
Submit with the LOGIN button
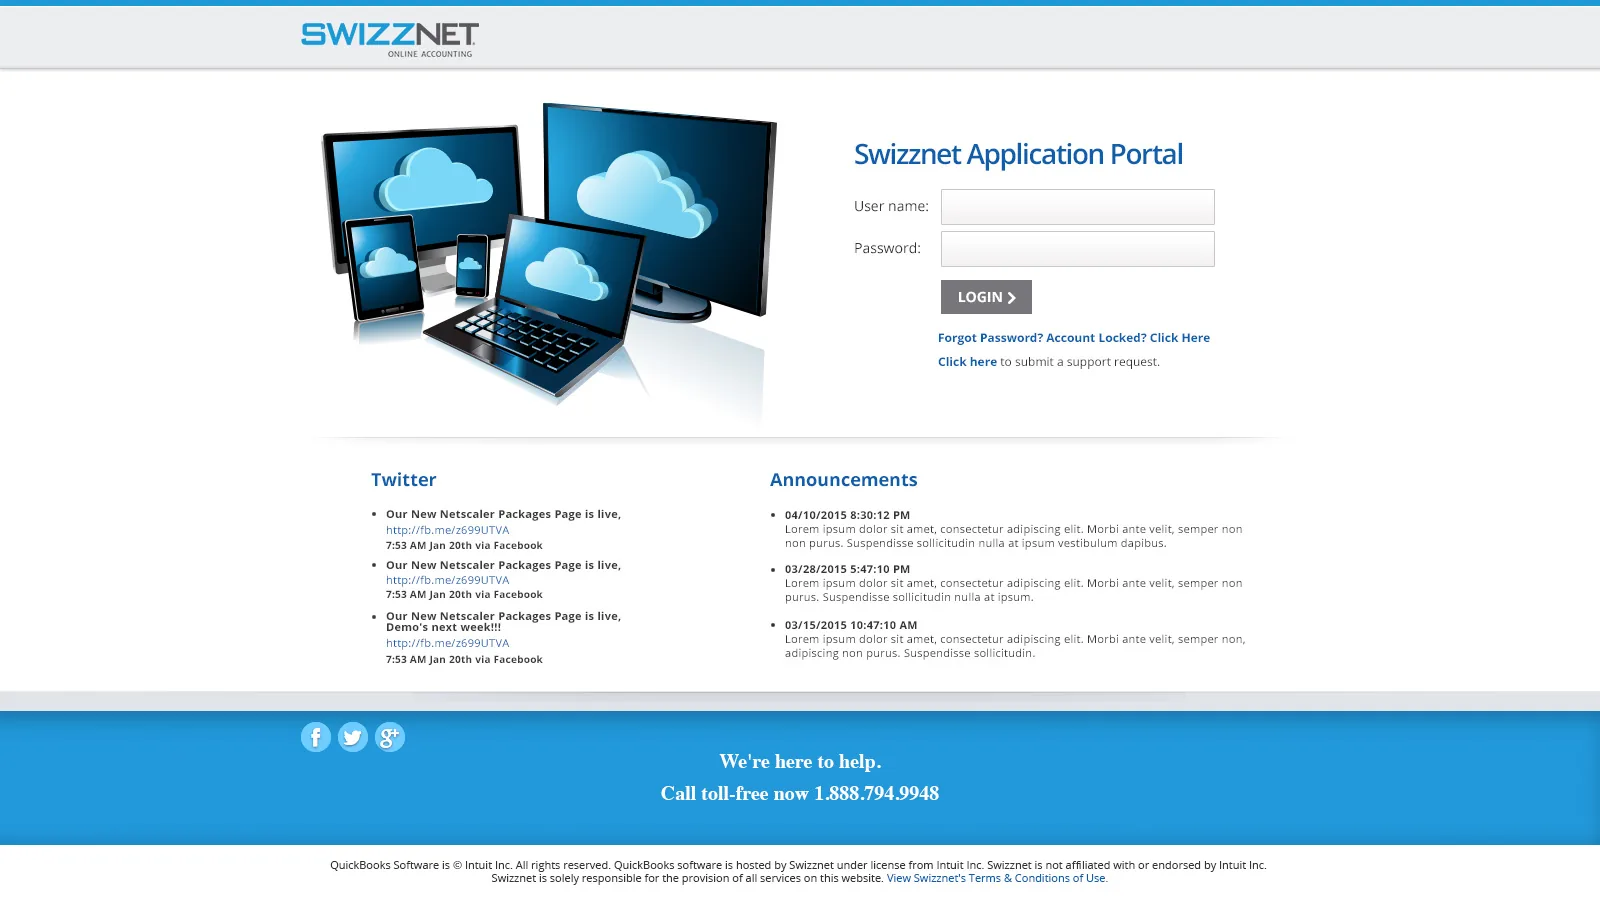(986, 297)
